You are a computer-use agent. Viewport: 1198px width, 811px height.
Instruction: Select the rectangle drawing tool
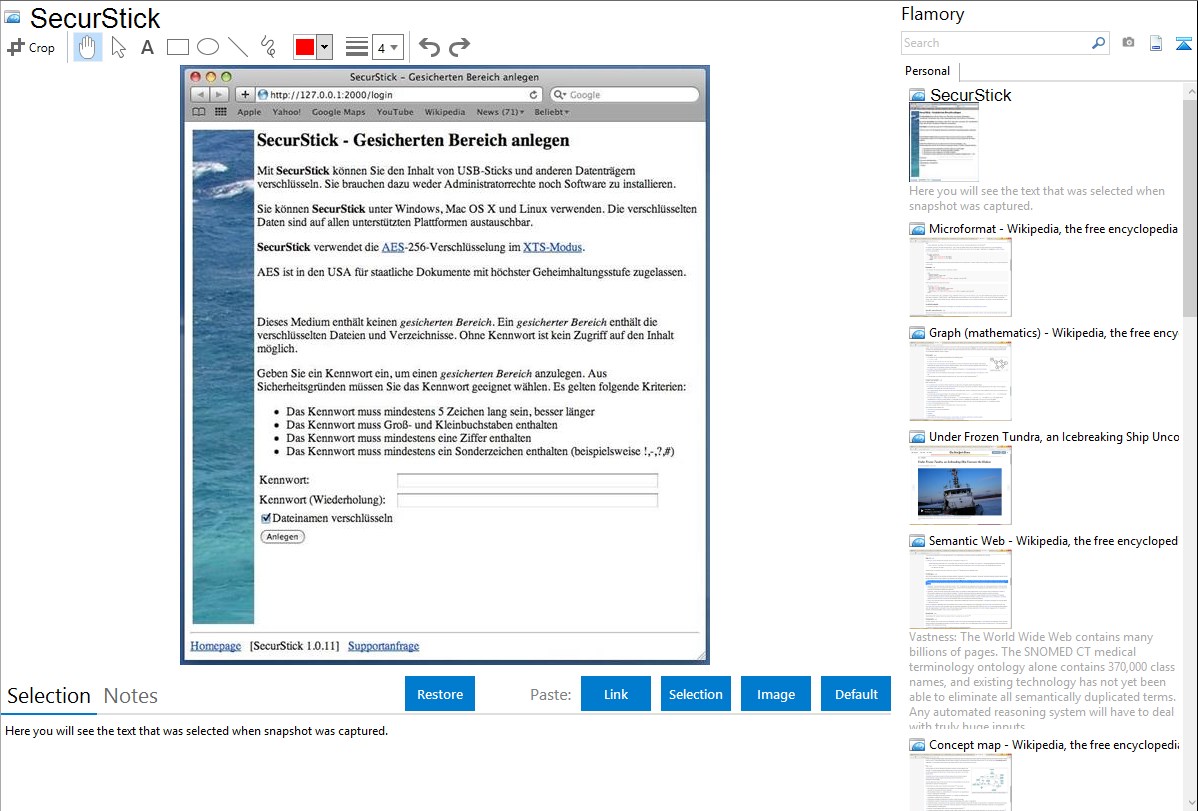coord(177,47)
